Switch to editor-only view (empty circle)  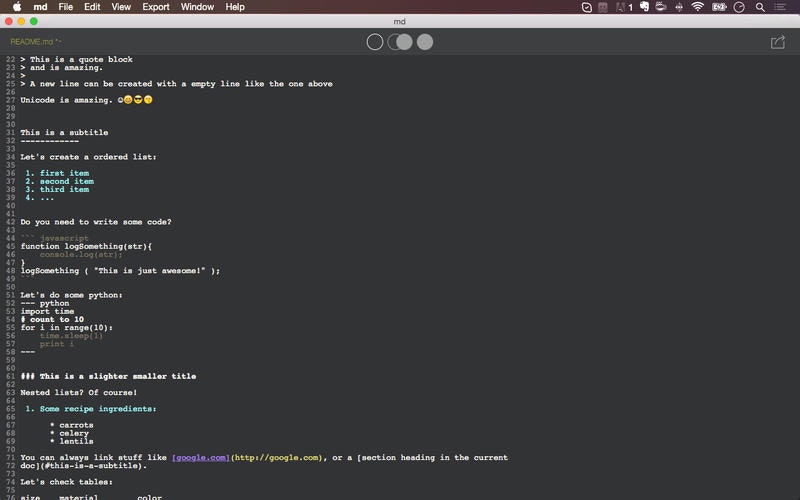tap(374, 42)
